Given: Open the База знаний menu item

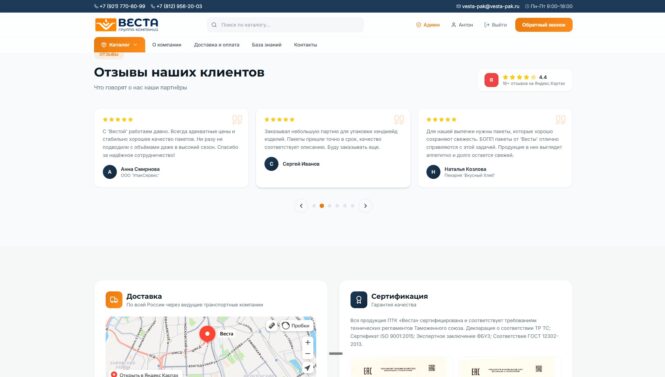Looking at the screenshot, I should coord(266,45).
